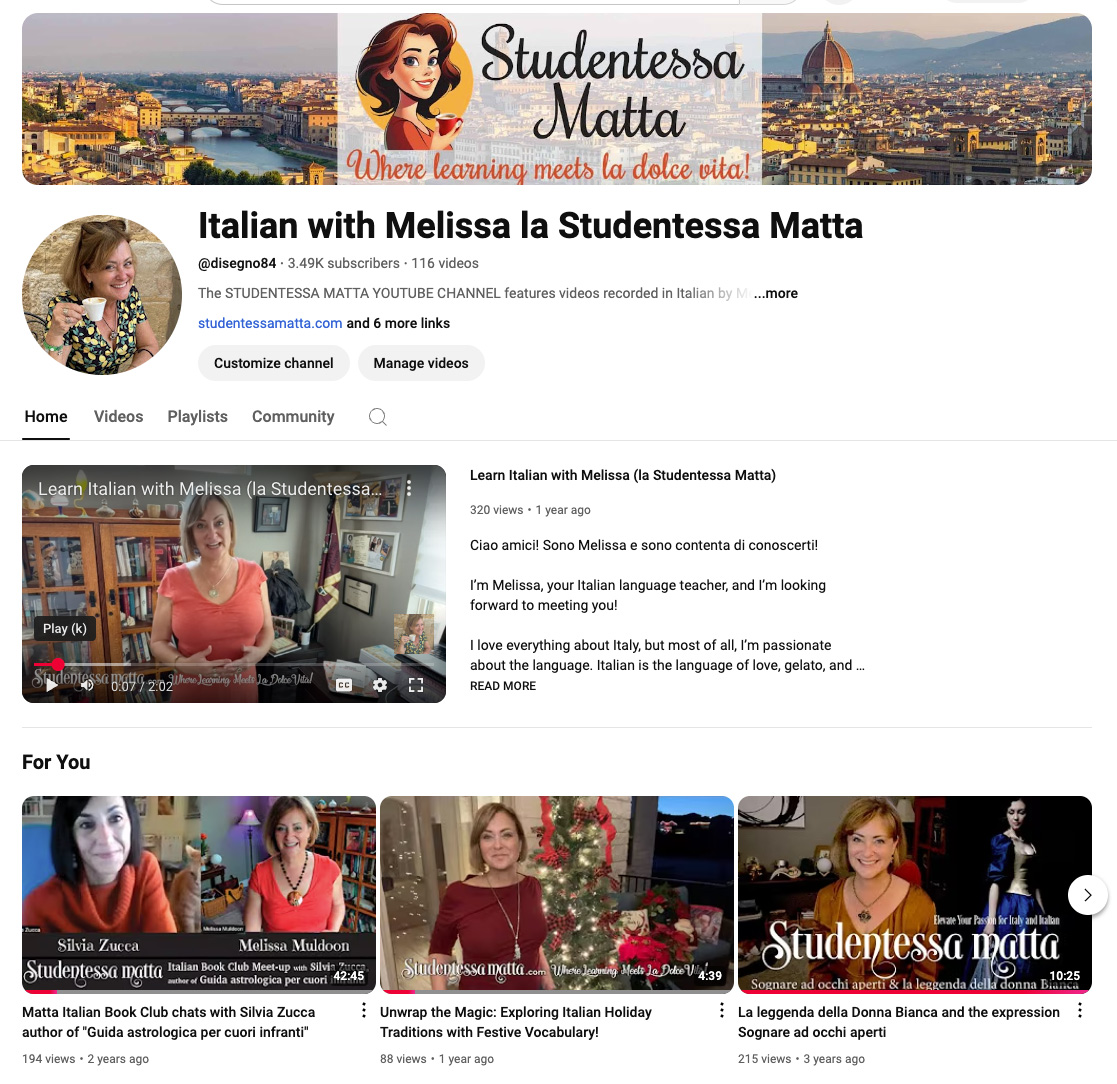This screenshot has height=1084, width=1117.
Task: Play the featured channel trailer video
Action: pos(51,685)
